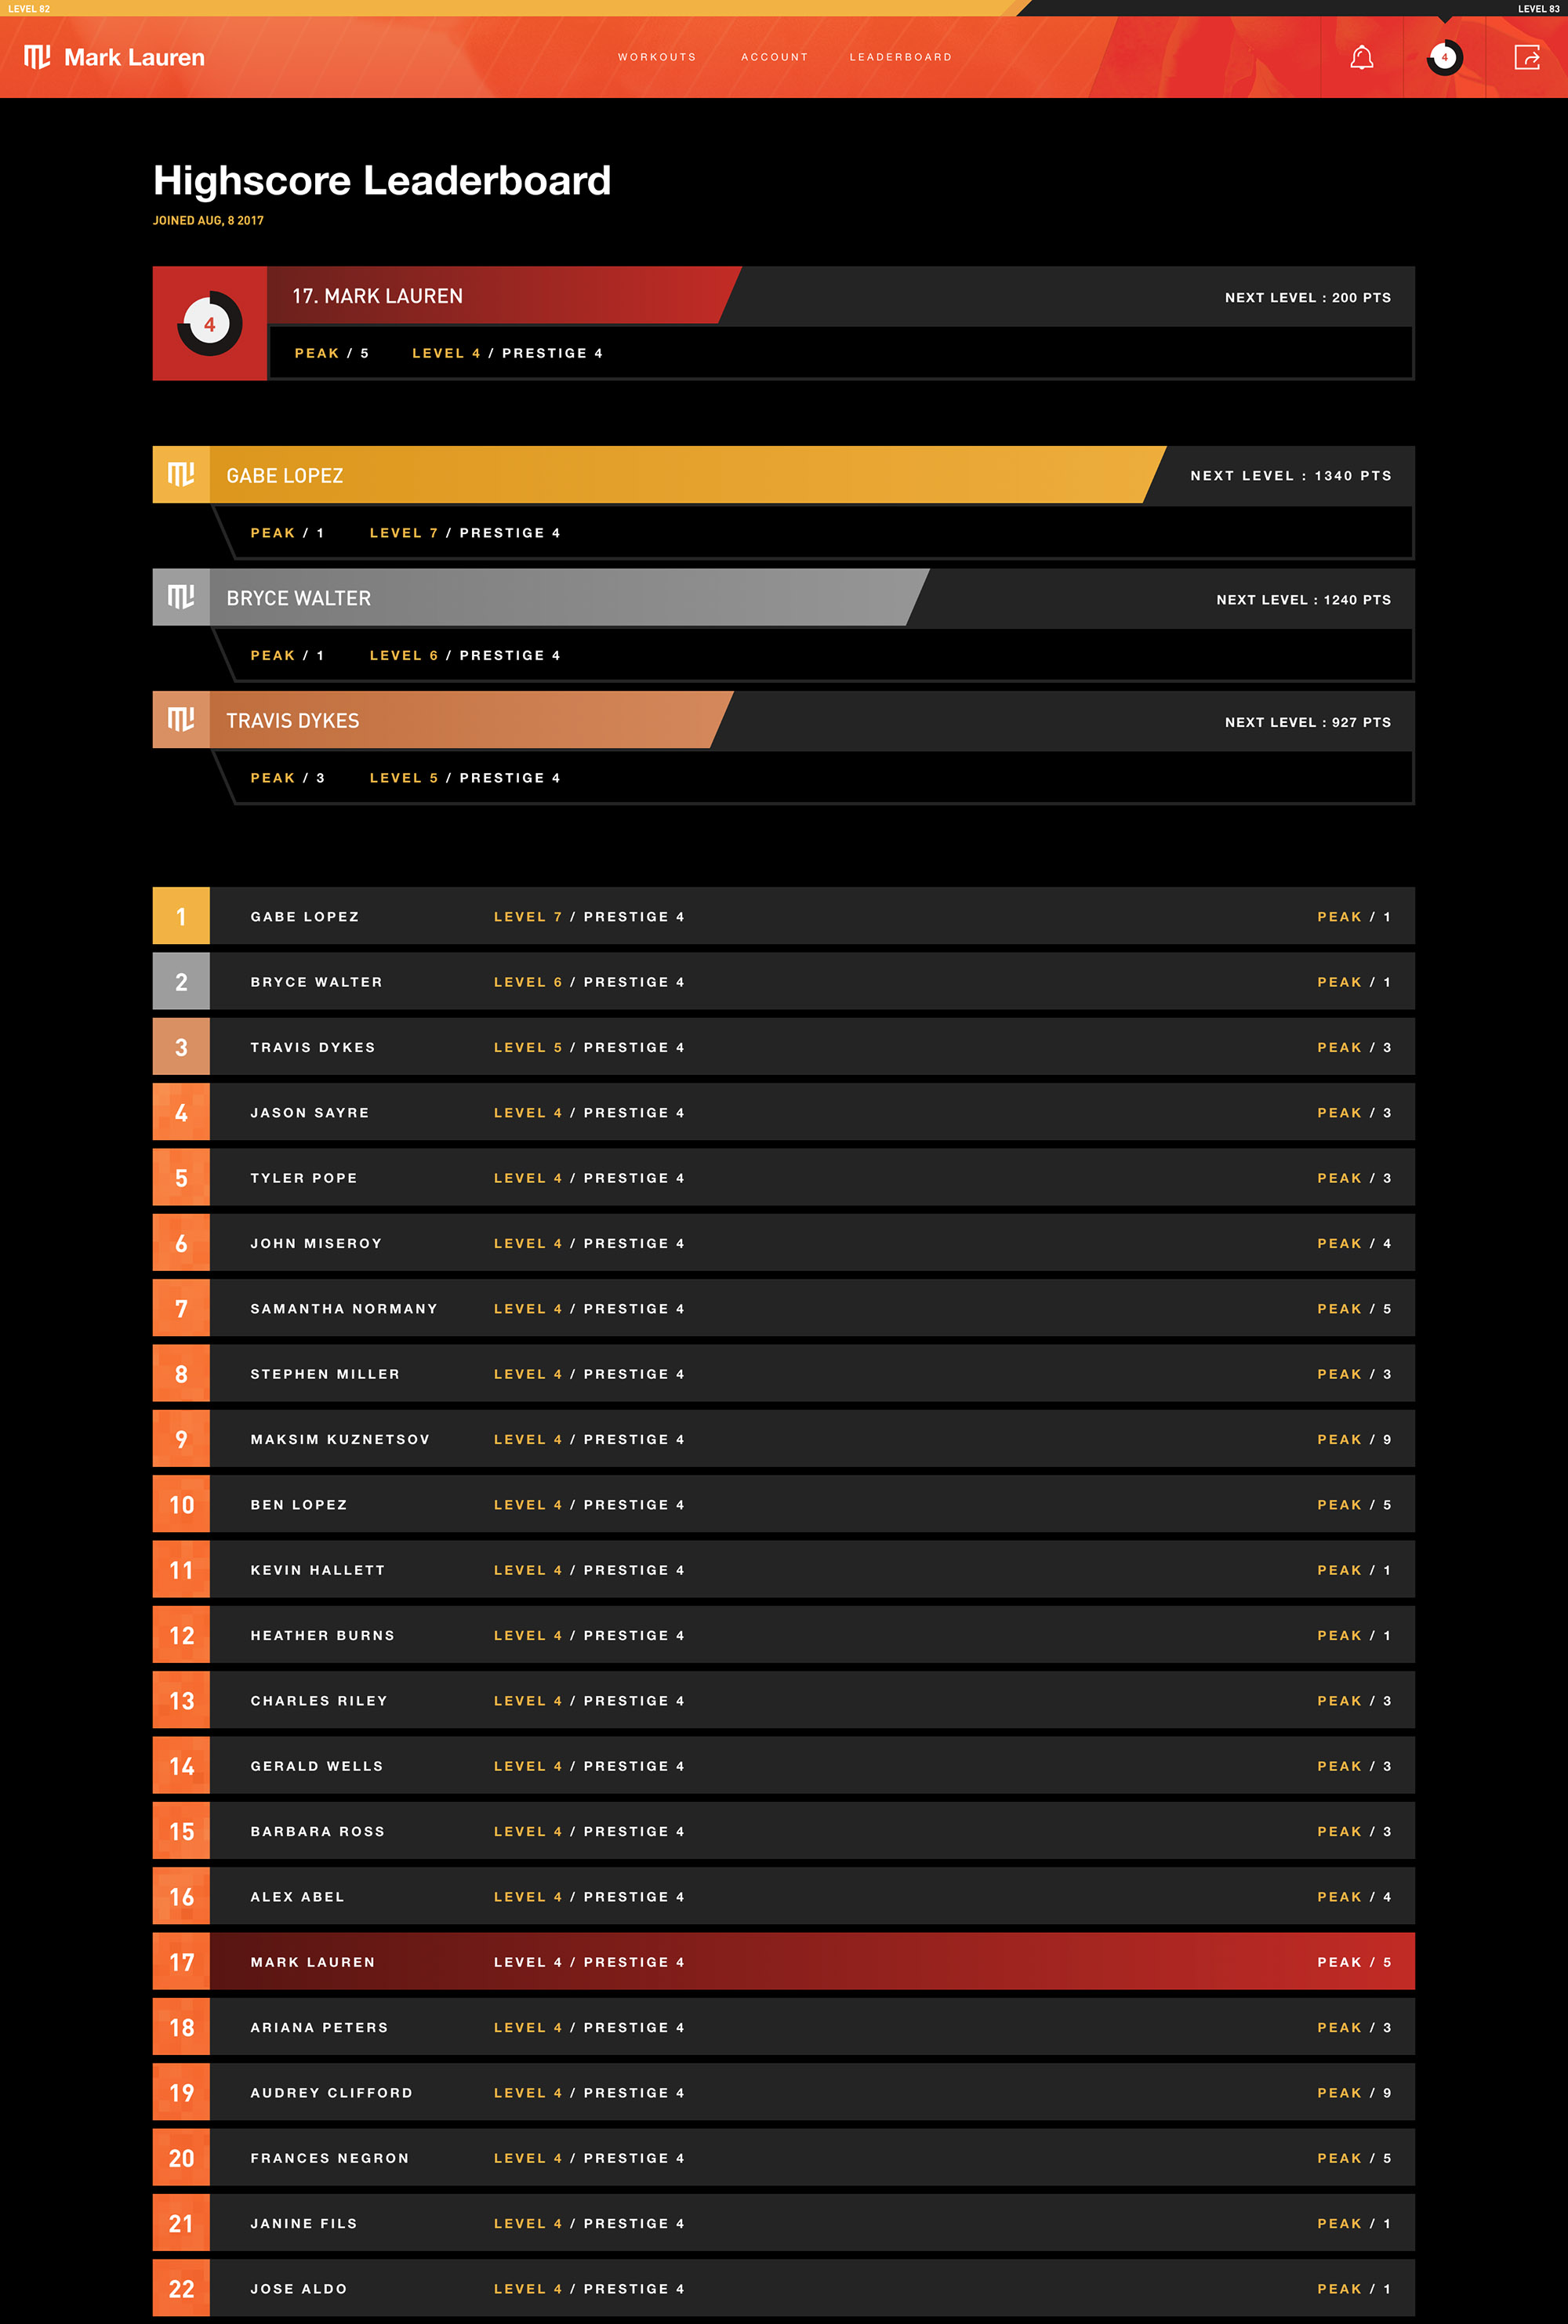Open the Account menu item
This screenshot has height=2324, width=1568.
click(774, 57)
